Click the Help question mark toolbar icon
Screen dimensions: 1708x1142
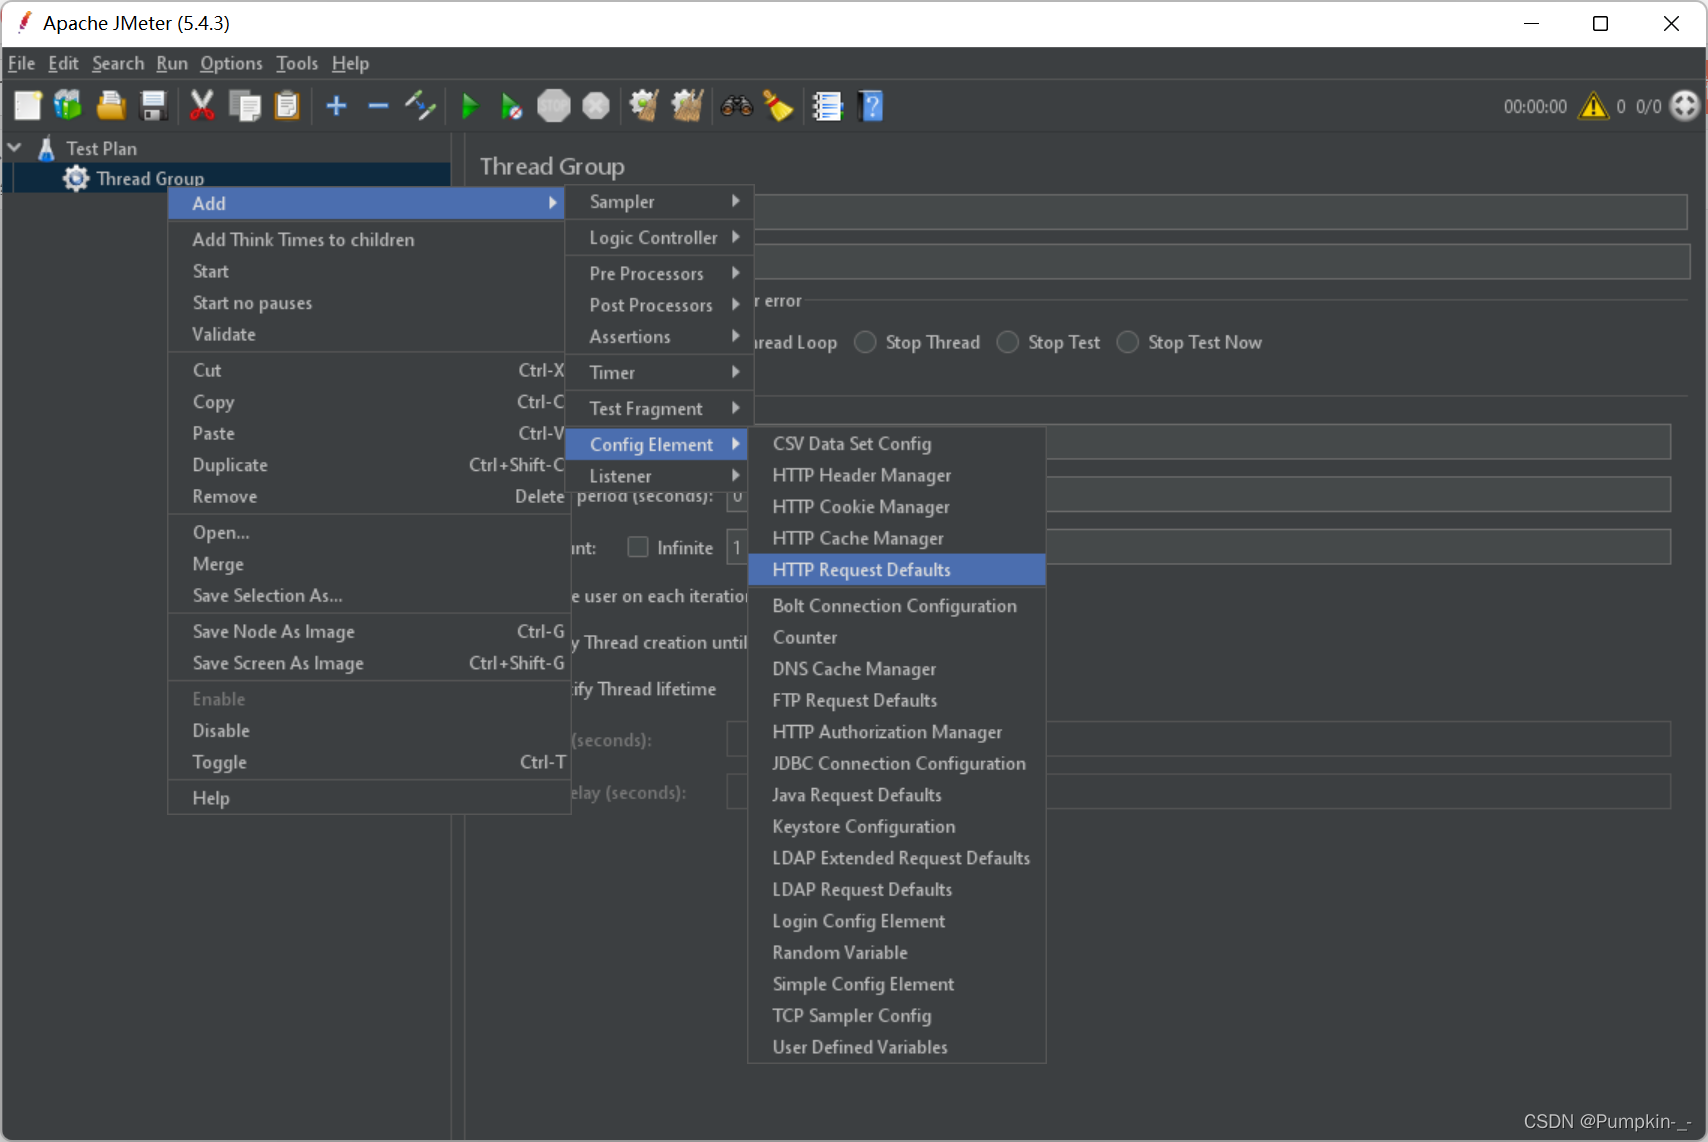pyautogui.click(x=871, y=105)
